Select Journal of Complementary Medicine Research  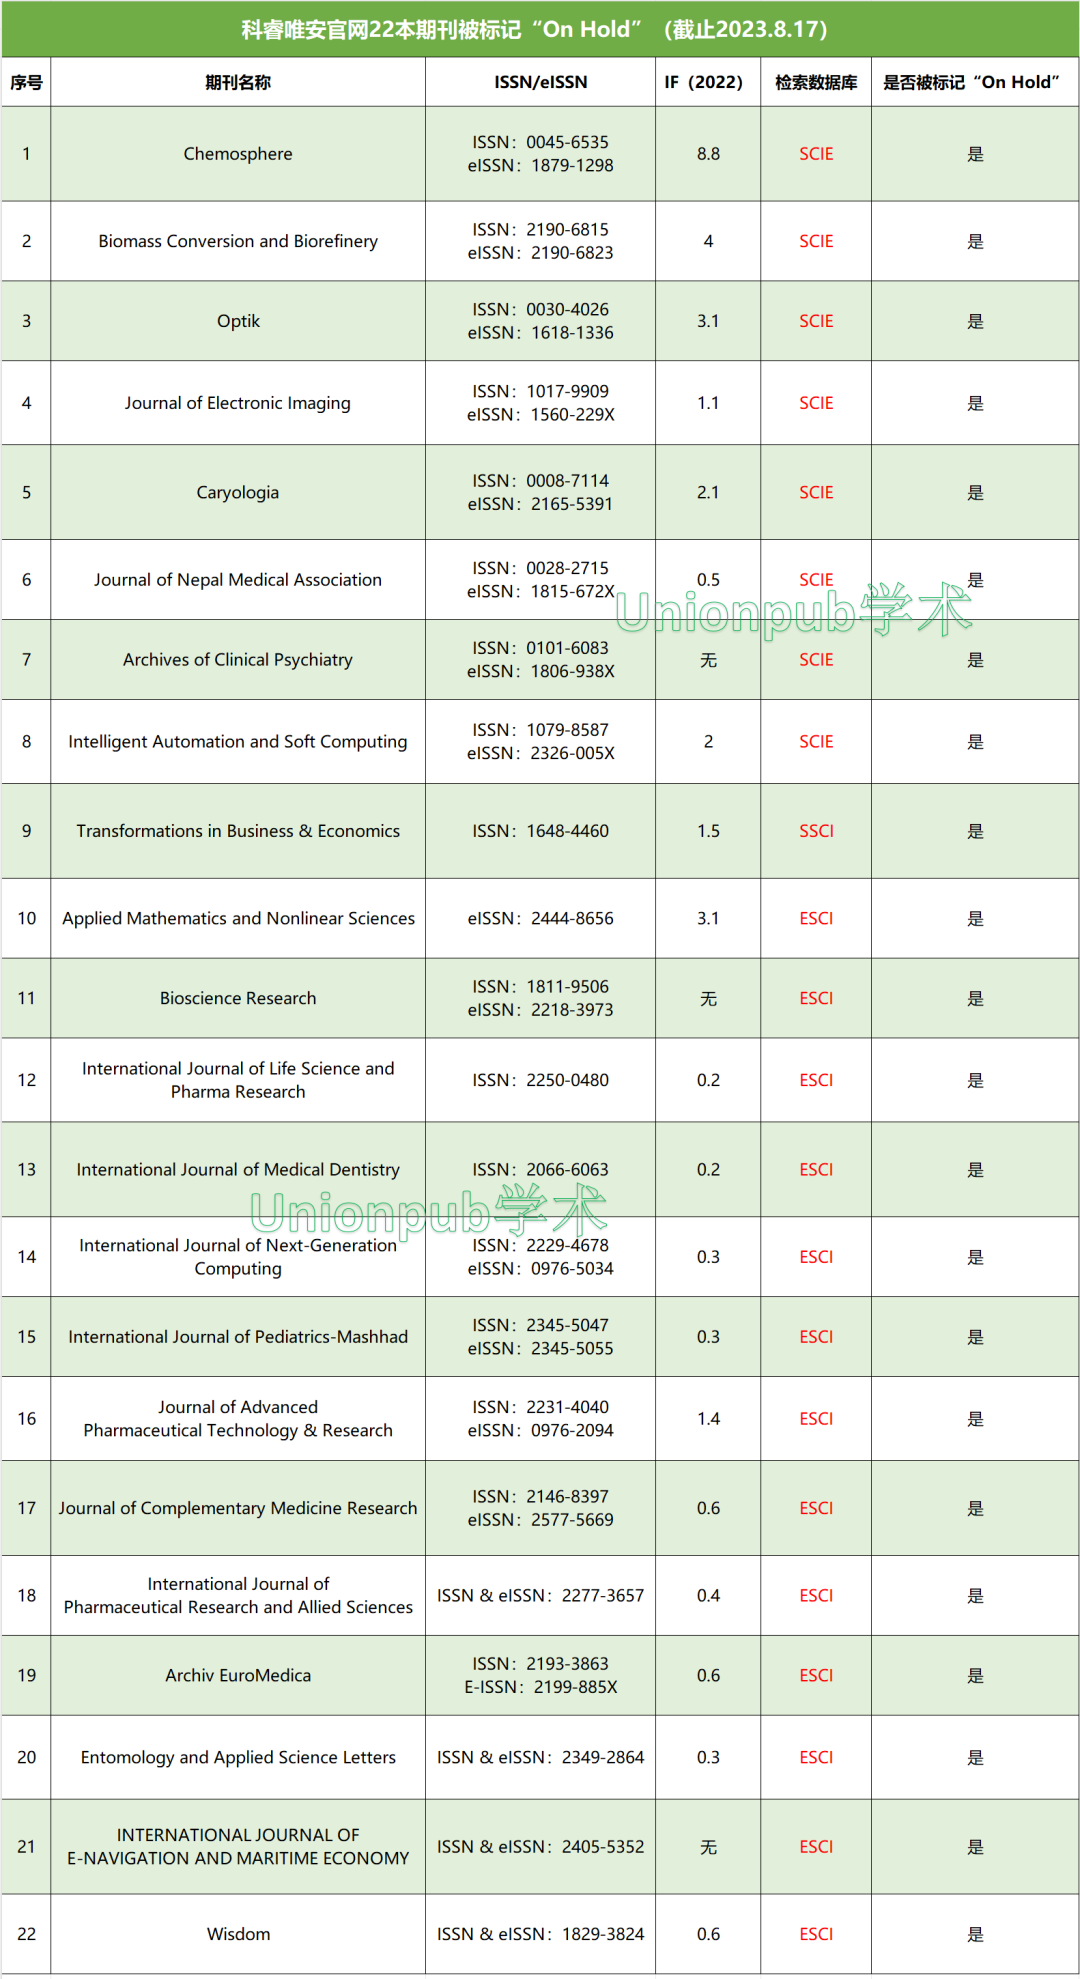click(238, 1508)
